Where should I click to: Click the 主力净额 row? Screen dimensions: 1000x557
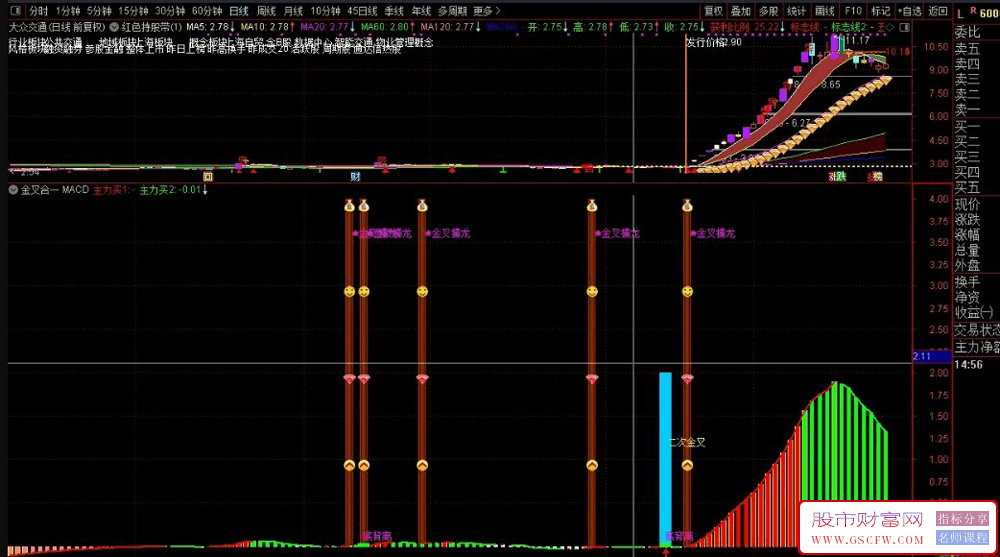coord(976,347)
